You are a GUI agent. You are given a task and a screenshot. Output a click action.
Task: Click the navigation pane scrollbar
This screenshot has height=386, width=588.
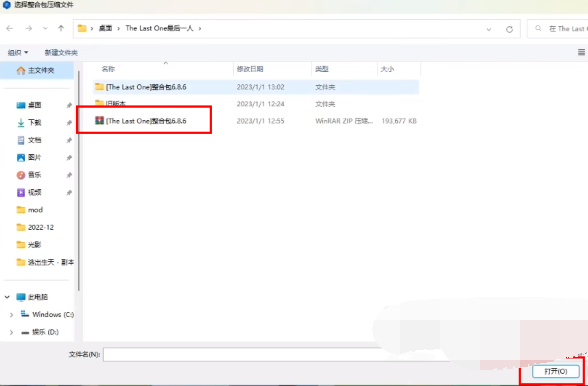click(x=78, y=180)
